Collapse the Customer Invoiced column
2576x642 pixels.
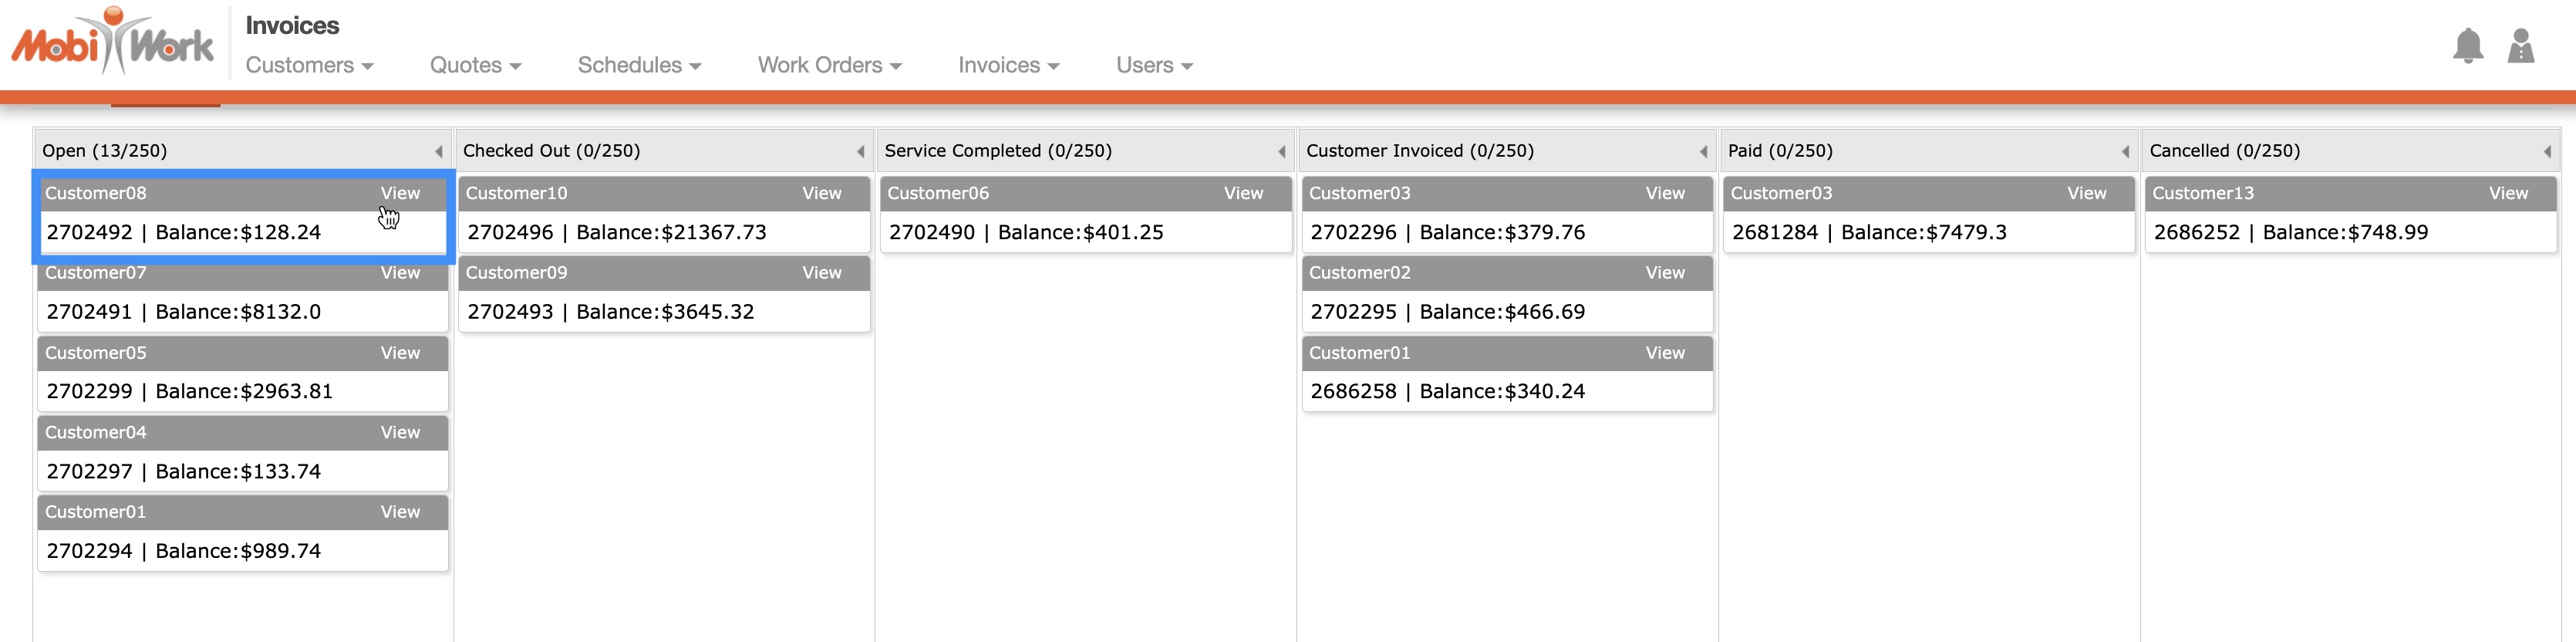pos(1703,152)
